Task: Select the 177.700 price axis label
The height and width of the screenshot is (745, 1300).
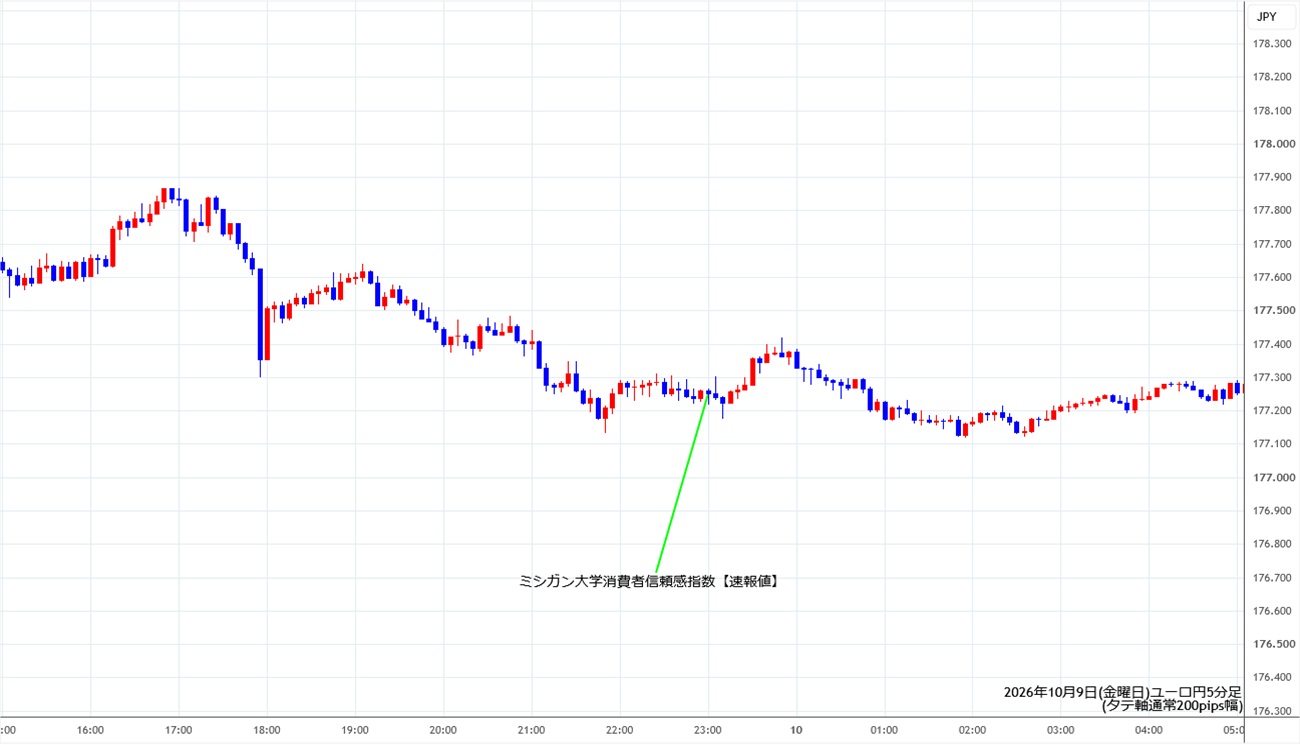Action: (1270, 244)
